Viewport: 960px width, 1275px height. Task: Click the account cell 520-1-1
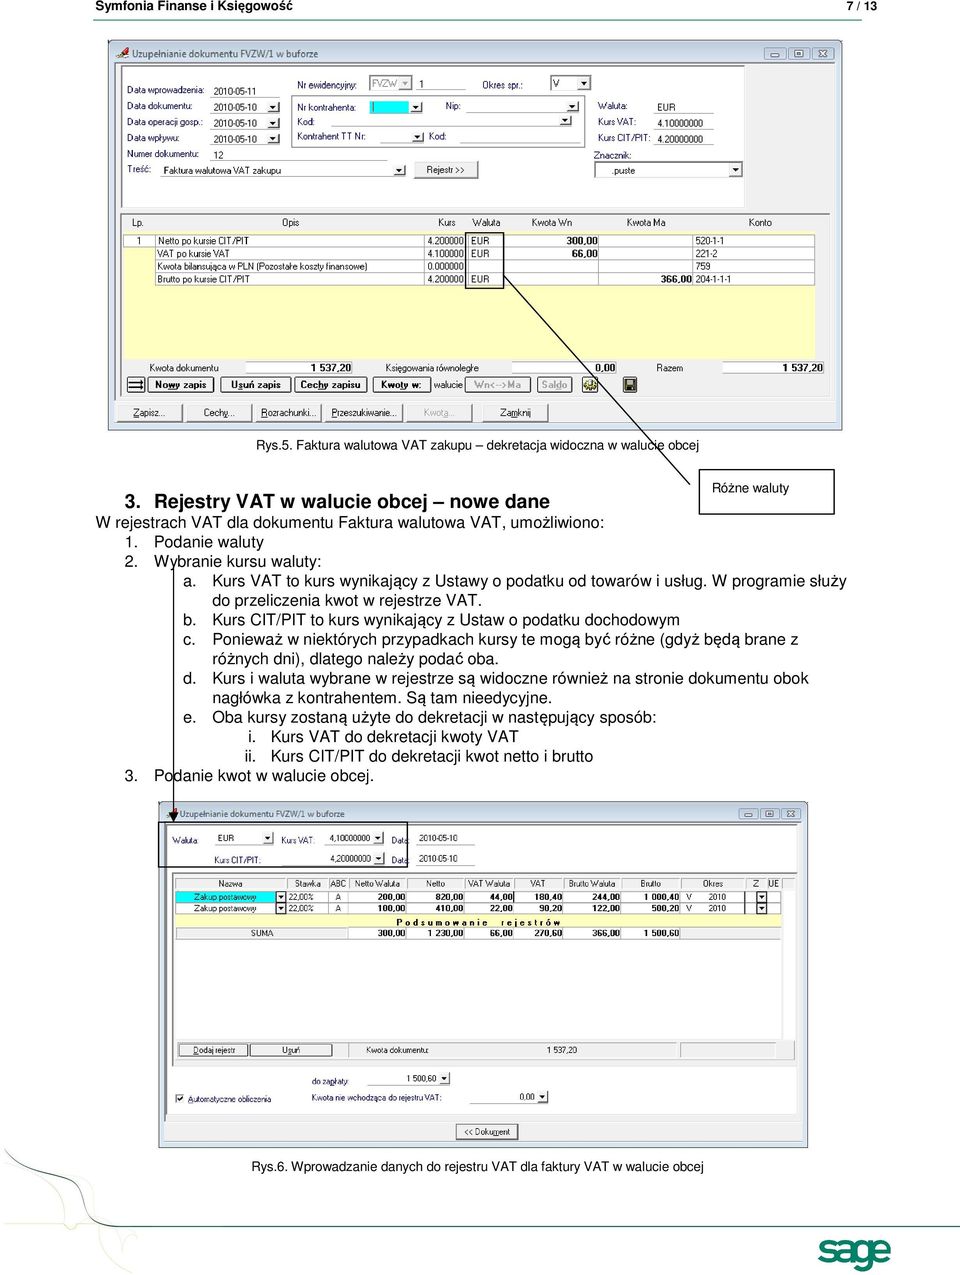754,241
